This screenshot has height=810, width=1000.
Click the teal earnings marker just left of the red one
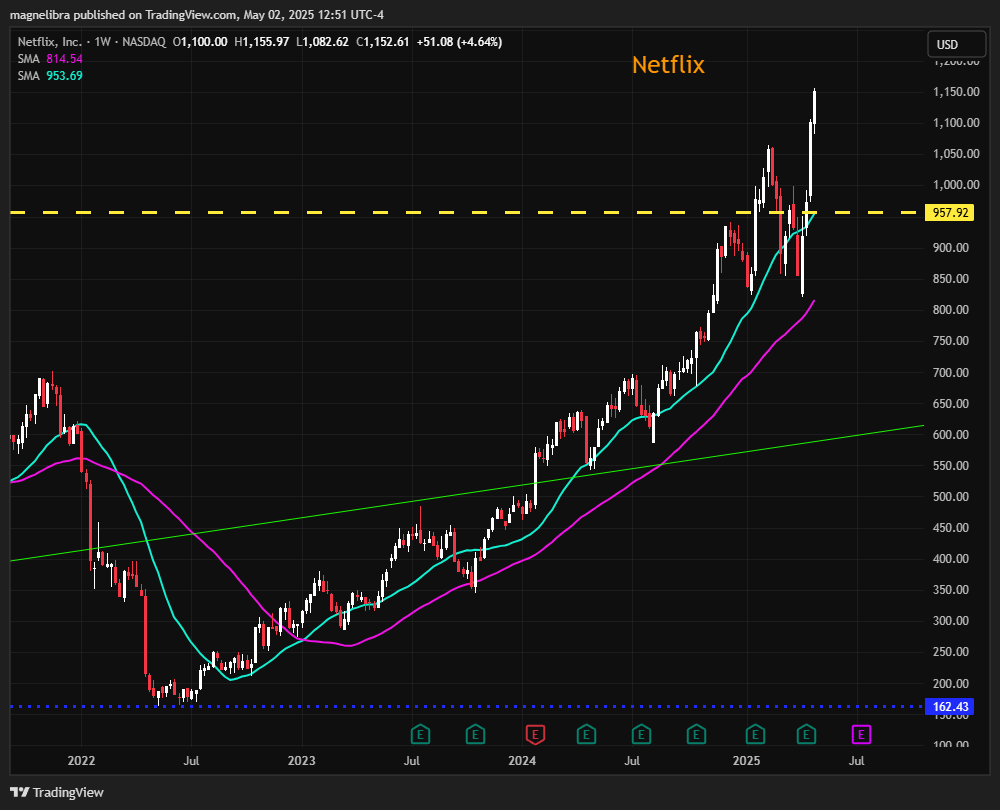tap(475, 735)
